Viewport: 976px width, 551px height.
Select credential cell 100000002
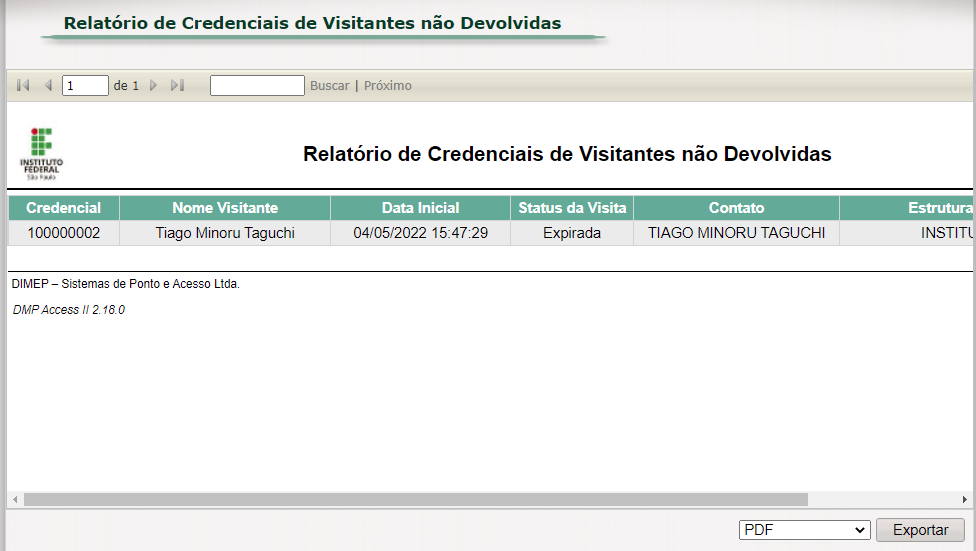[63, 233]
